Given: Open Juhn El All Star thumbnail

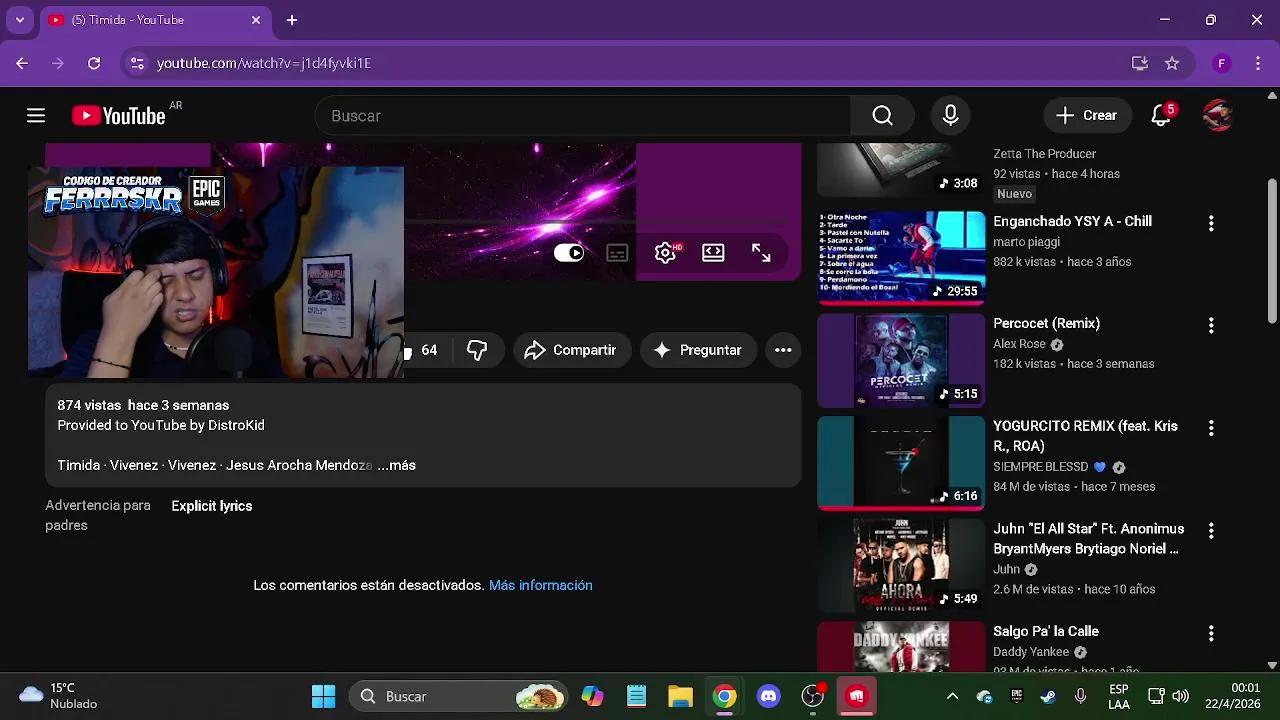Looking at the screenshot, I should (x=901, y=565).
